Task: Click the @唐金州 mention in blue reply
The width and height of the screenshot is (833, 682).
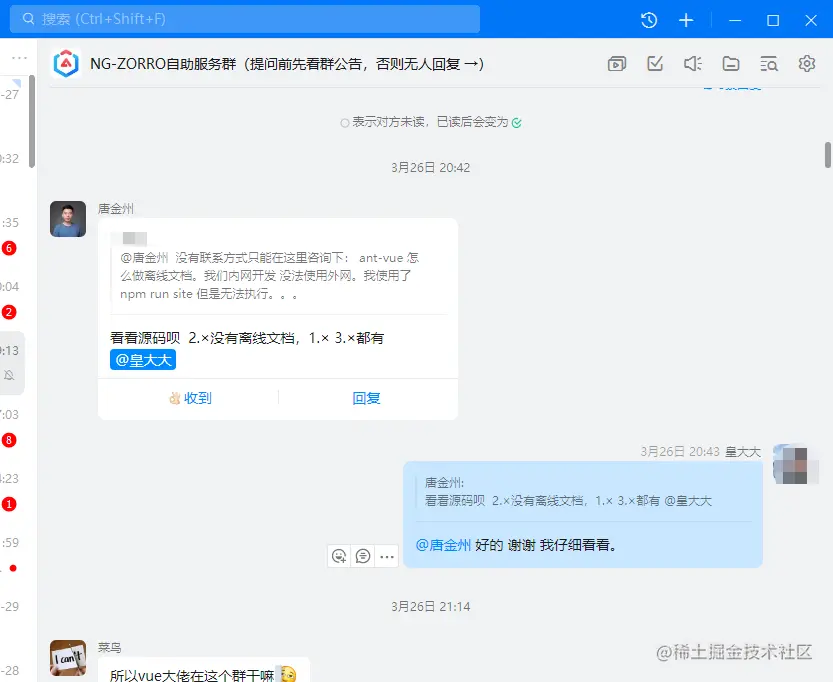Action: [x=443, y=545]
